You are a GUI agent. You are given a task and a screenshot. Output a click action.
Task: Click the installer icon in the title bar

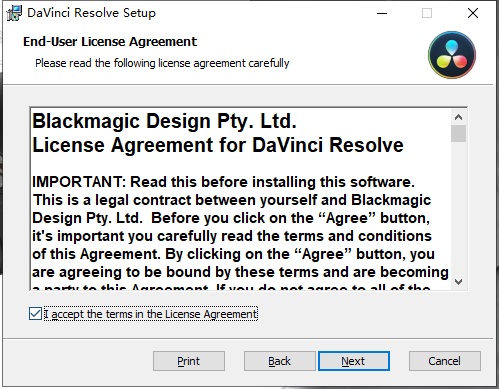pyautogui.click(x=14, y=13)
